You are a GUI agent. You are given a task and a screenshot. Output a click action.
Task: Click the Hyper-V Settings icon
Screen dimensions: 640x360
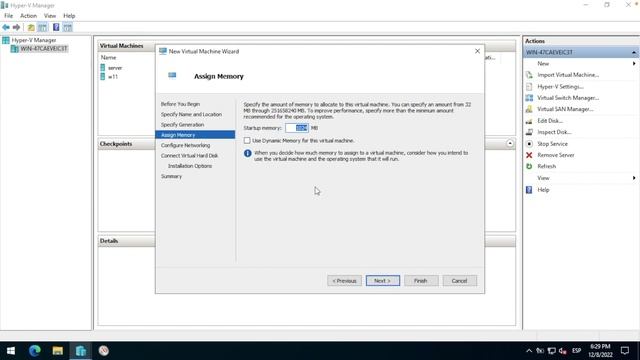529,87
